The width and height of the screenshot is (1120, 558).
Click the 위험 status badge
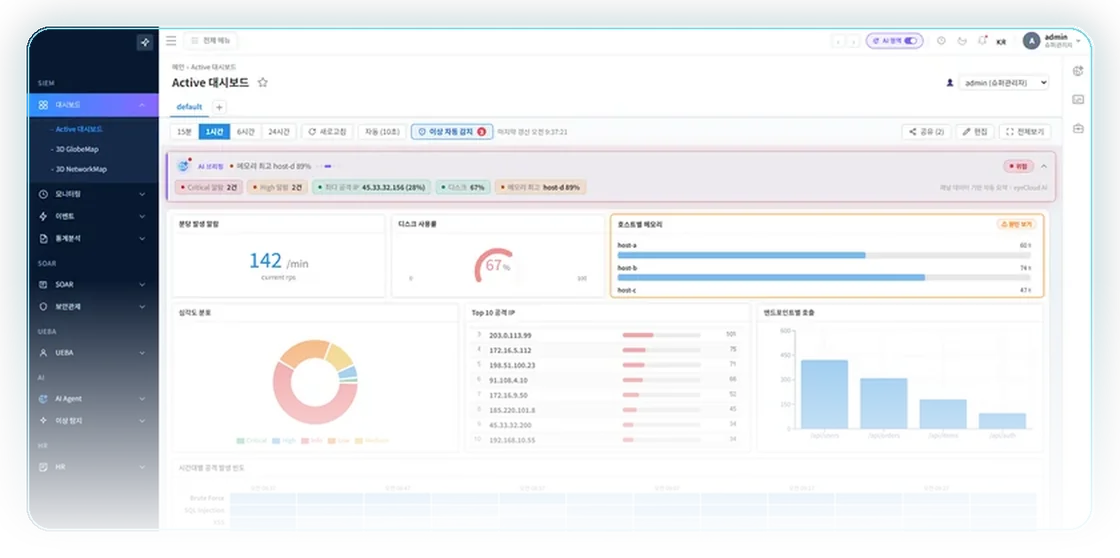1019,166
